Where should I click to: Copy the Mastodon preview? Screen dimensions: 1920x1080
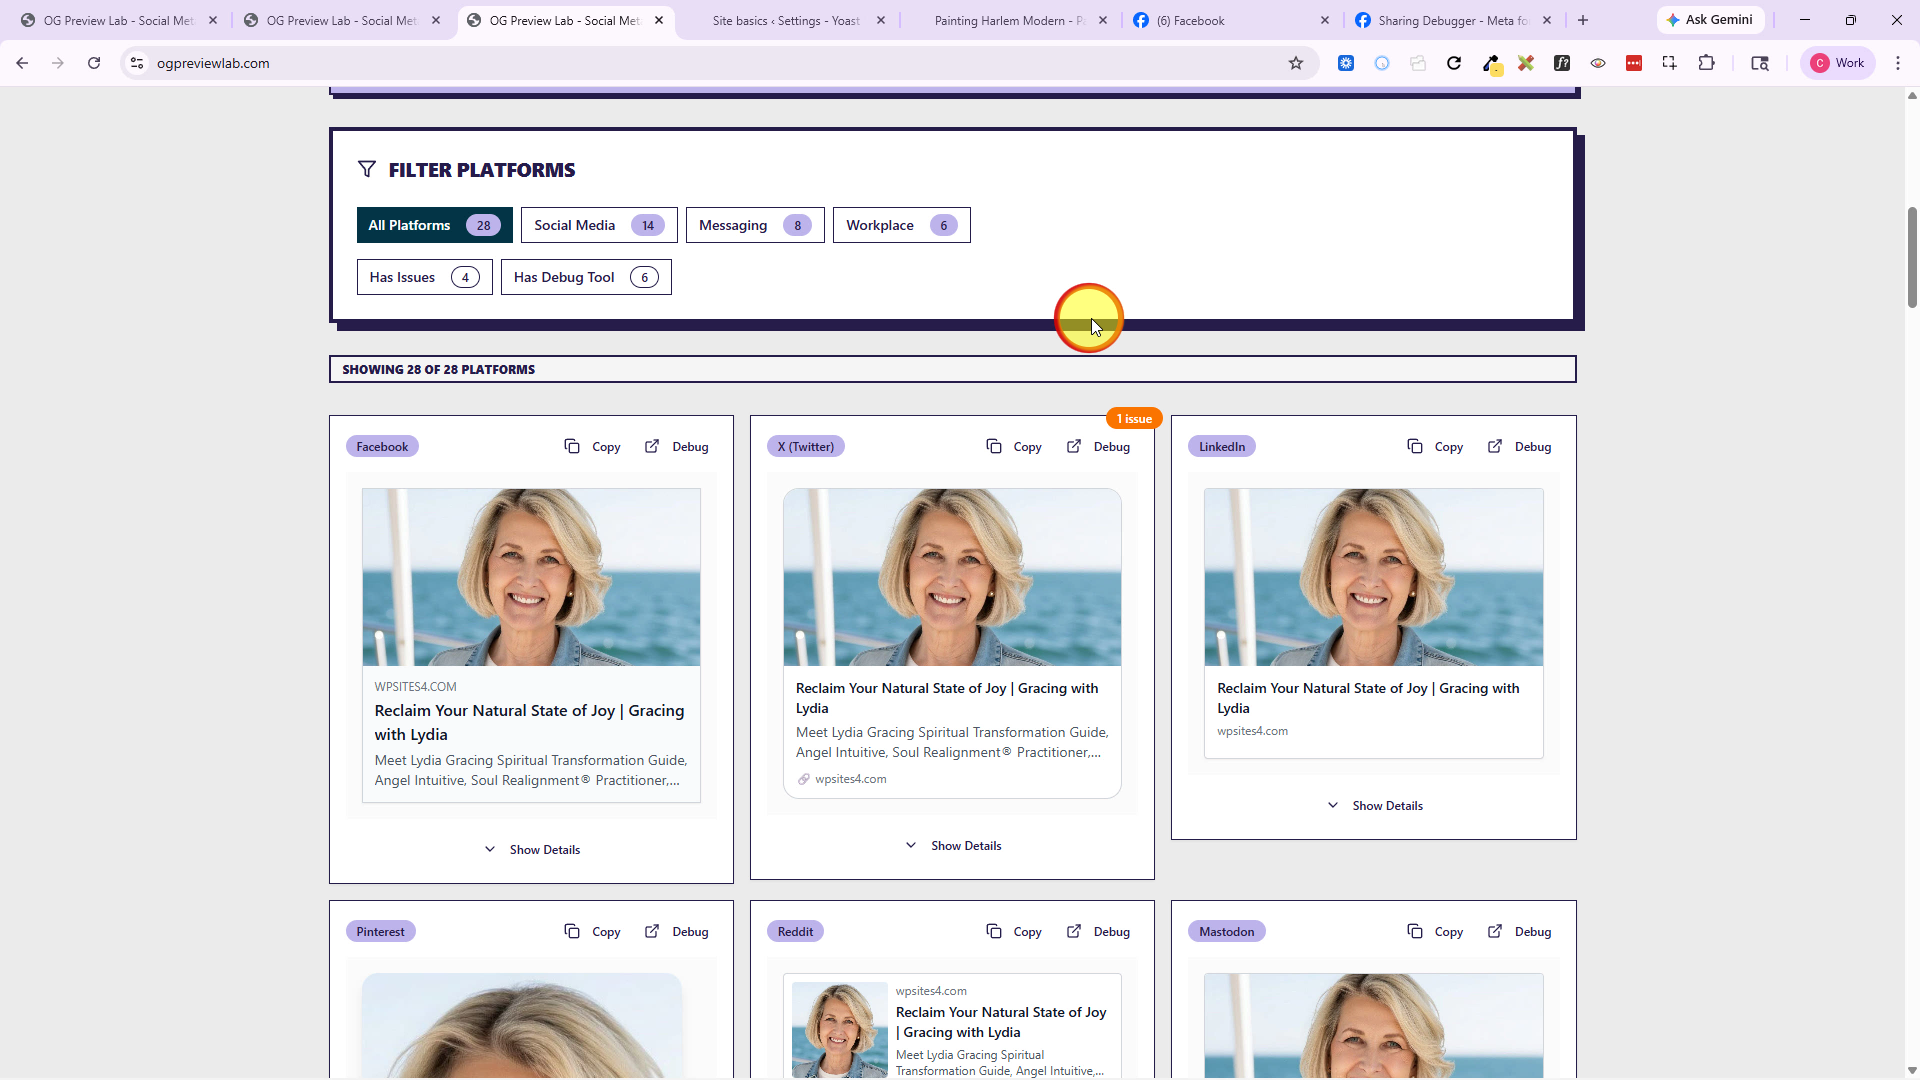point(1435,932)
